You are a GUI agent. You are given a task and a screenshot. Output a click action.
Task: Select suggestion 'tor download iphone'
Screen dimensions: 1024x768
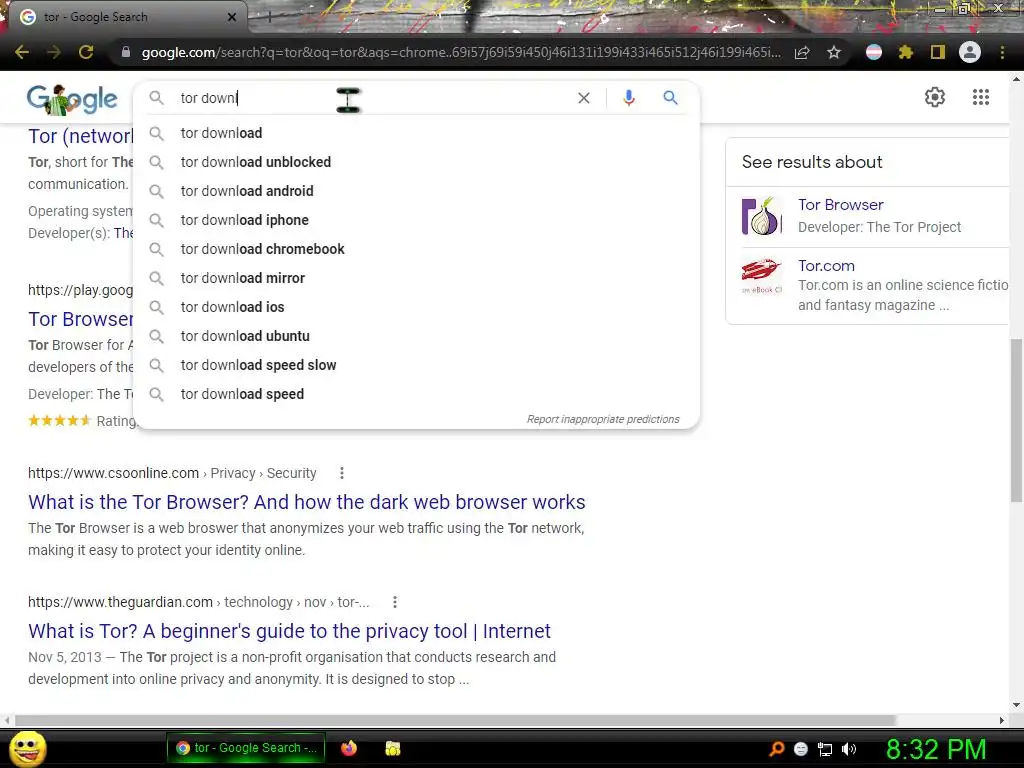pos(416,220)
